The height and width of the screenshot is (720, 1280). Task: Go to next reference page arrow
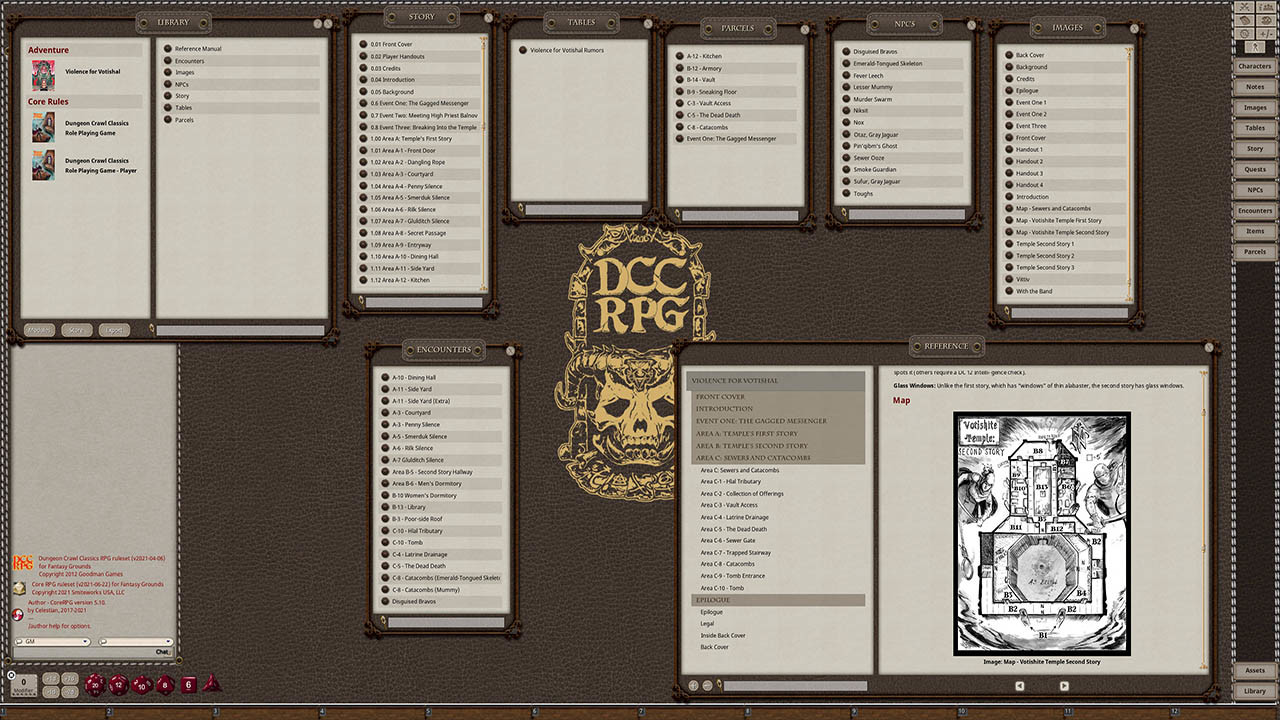1063,686
